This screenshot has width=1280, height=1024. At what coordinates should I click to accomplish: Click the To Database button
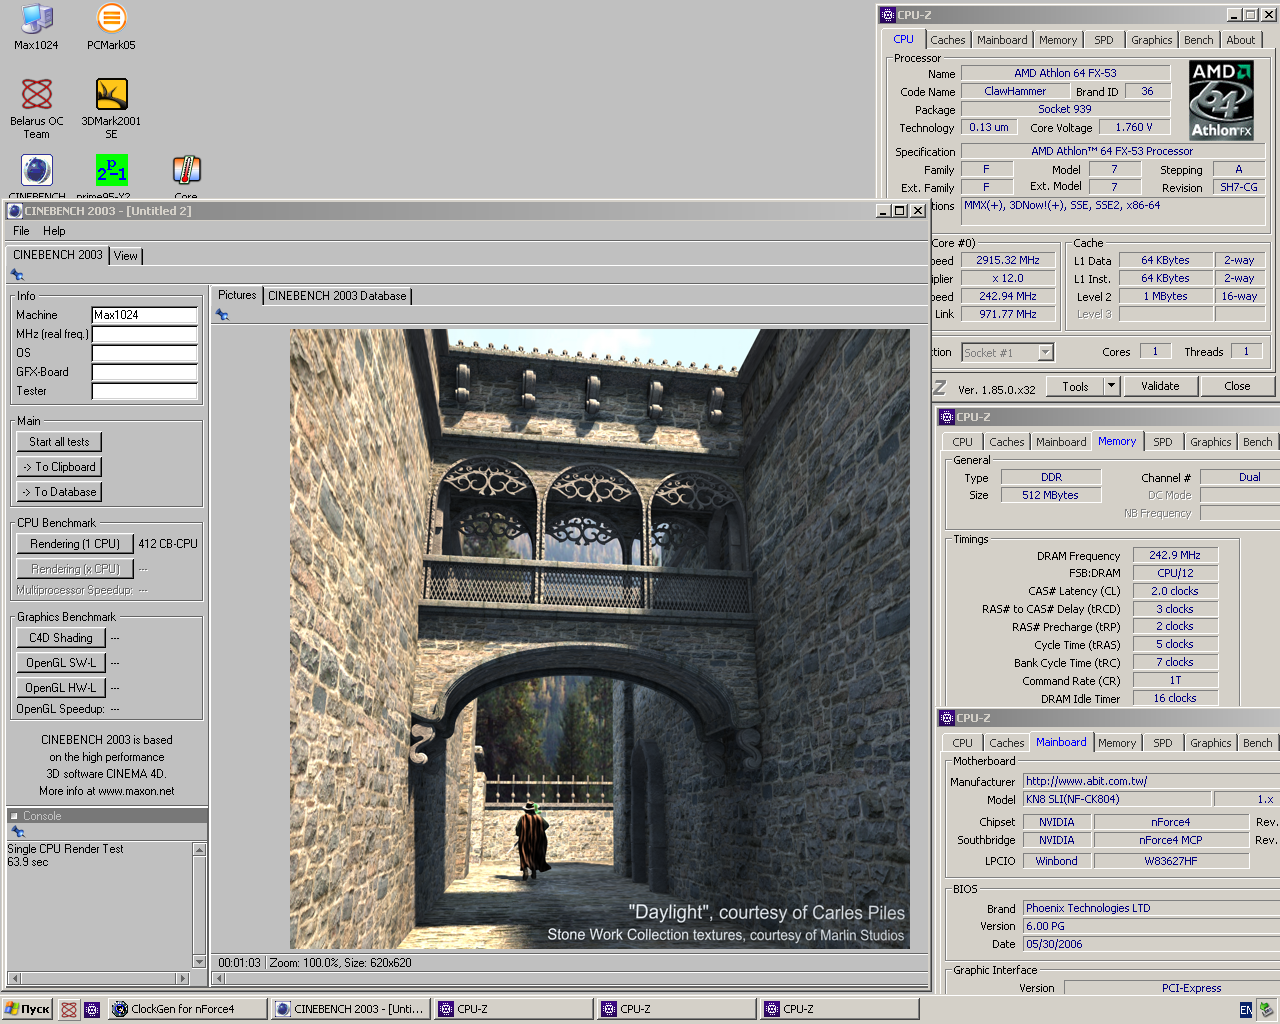(x=59, y=492)
